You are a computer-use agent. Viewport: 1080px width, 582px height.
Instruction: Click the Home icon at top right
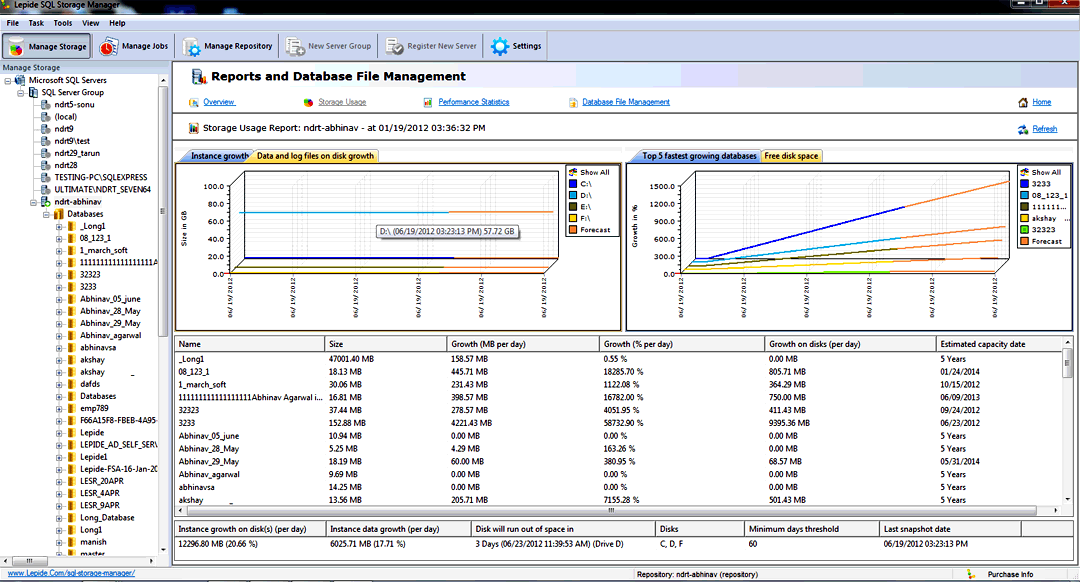click(1023, 102)
